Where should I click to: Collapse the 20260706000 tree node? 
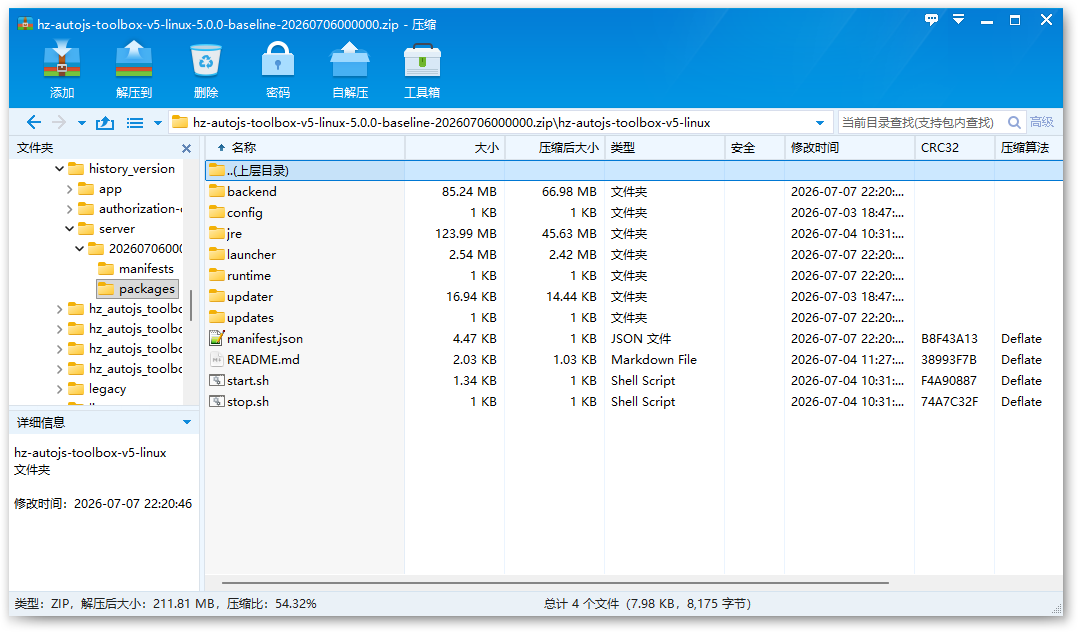79,248
